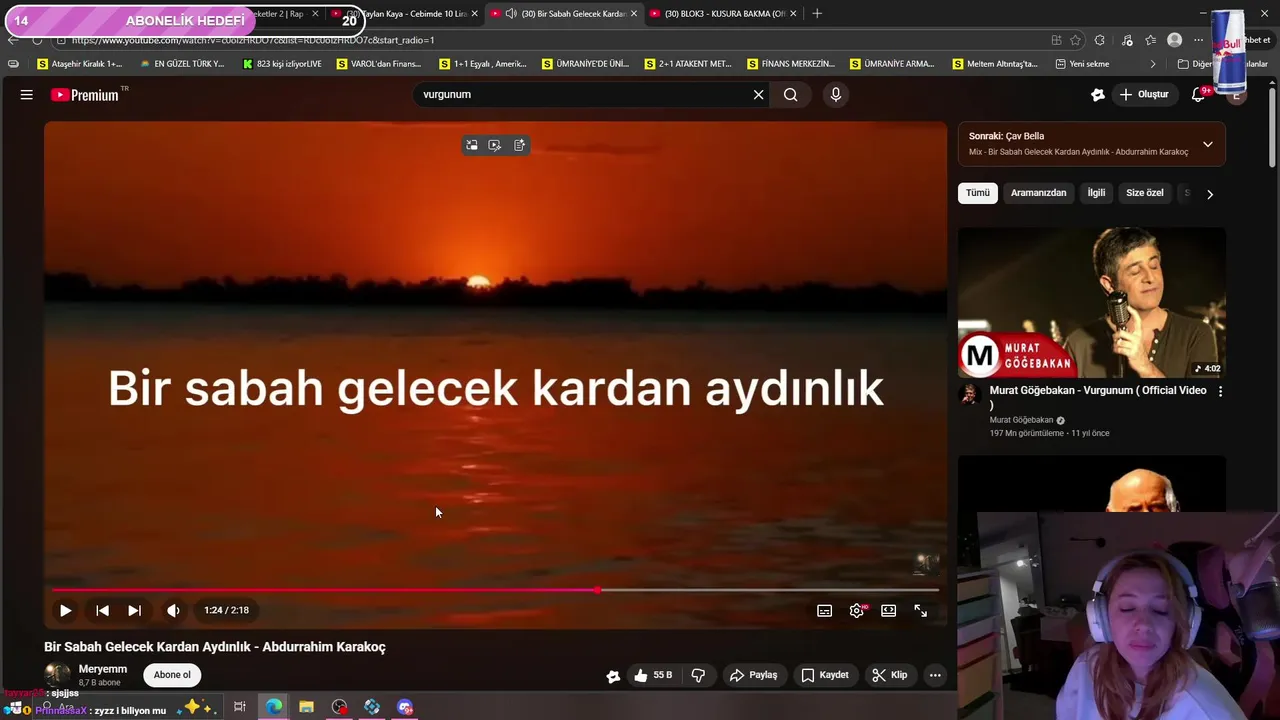Click the third video overlay icon
Screen dimensions: 1280x720
[x=519, y=145]
